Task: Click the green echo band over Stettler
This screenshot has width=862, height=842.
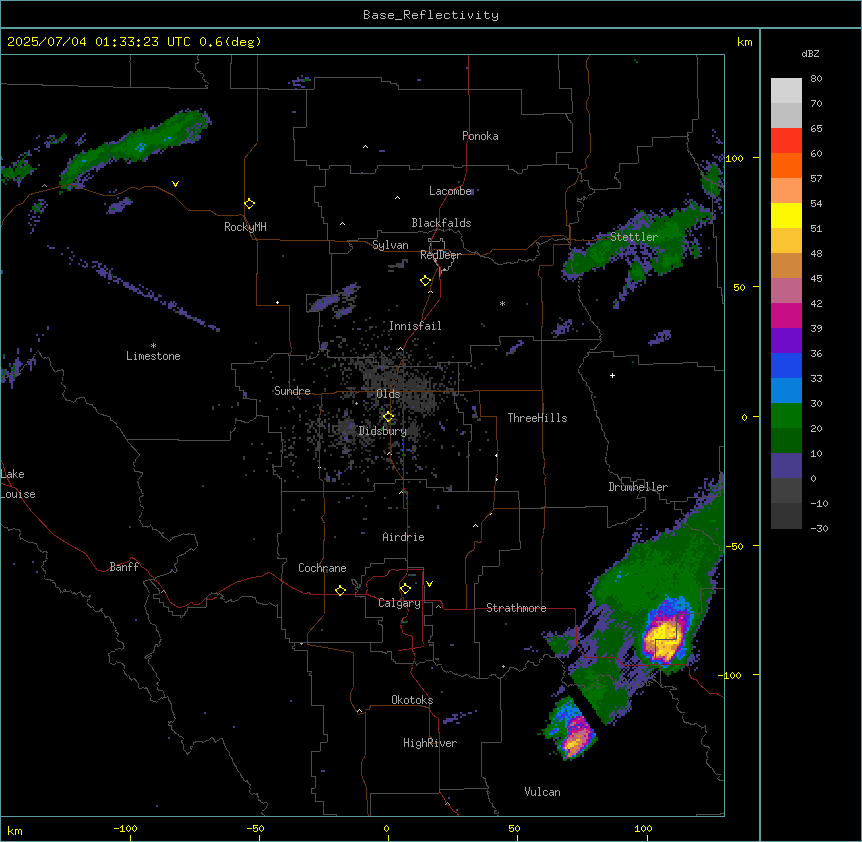Action: click(638, 242)
